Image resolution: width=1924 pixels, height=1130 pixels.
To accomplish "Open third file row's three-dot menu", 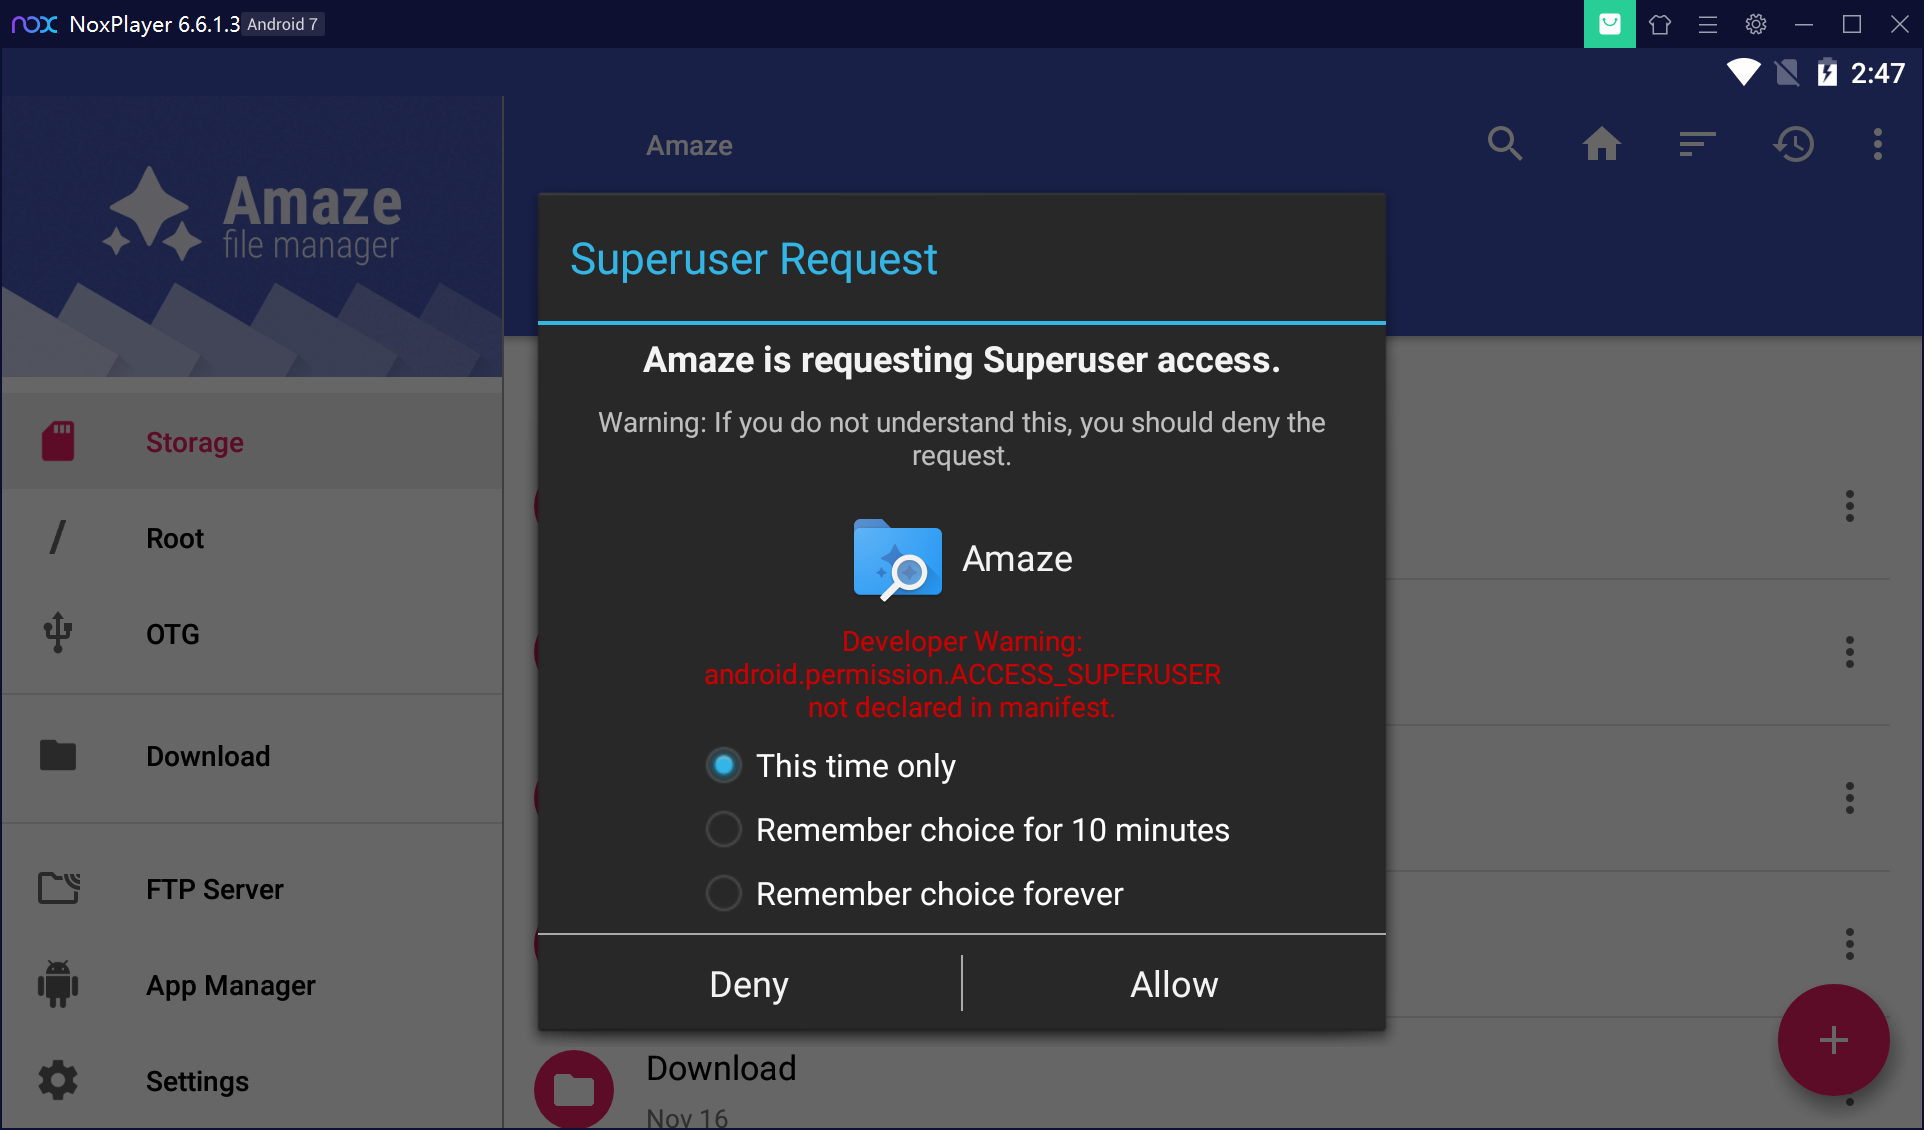I will click(x=1850, y=798).
